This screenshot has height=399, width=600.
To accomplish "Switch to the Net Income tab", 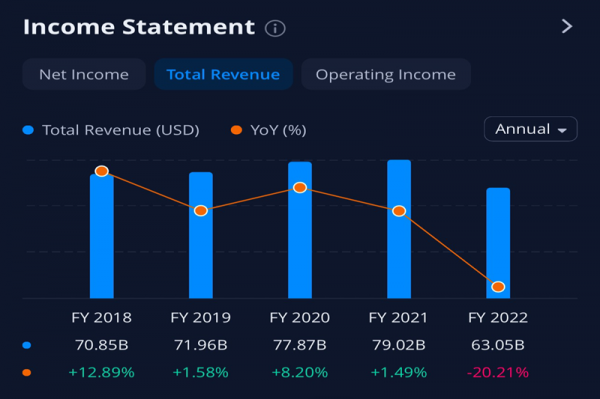I will point(84,74).
